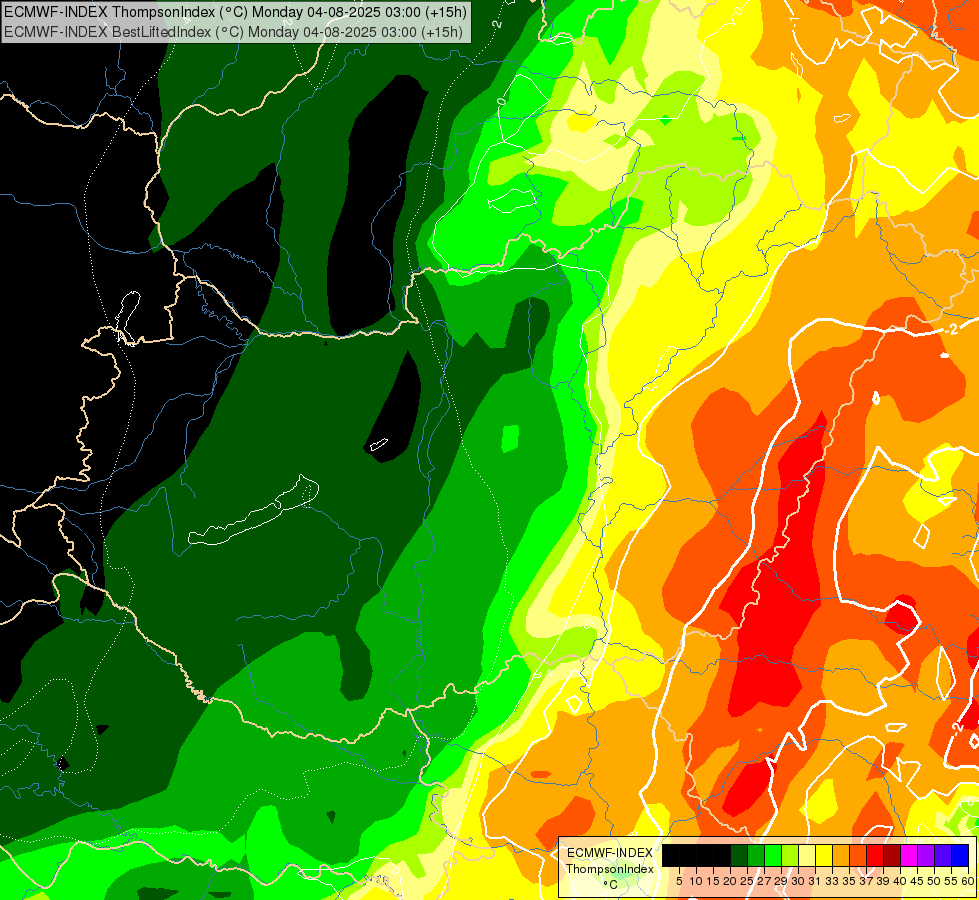Click the purple 45–50 legend swatch
The width and height of the screenshot is (979, 900).
[x=926, y=855]
